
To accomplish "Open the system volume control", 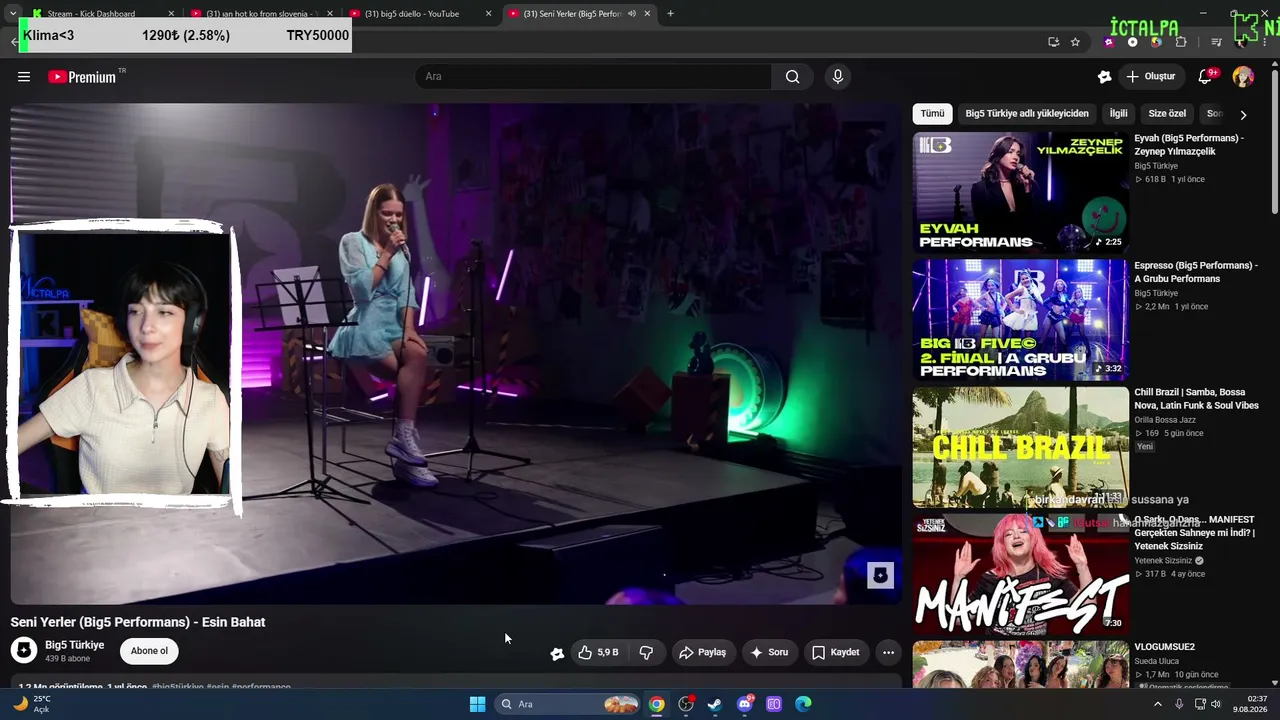I will (1216, 704).
